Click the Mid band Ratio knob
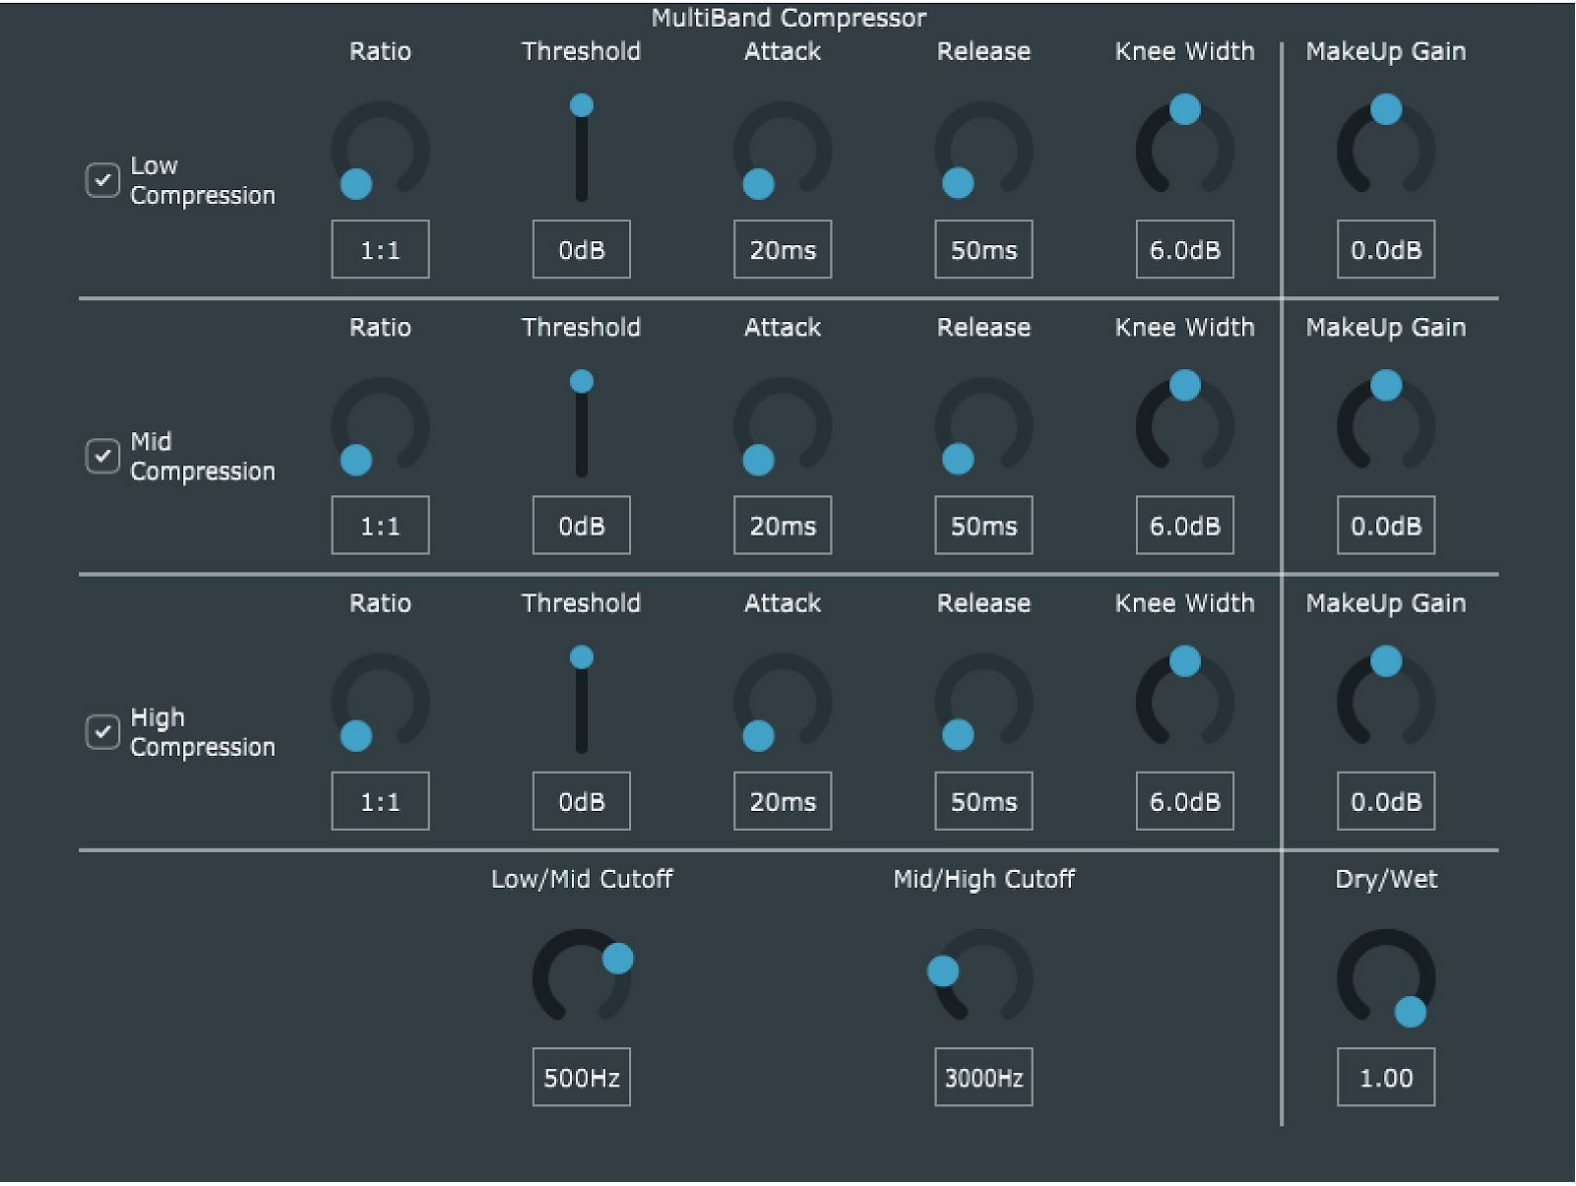Viewport: 1576px width, 1186px height. (380, 426)
